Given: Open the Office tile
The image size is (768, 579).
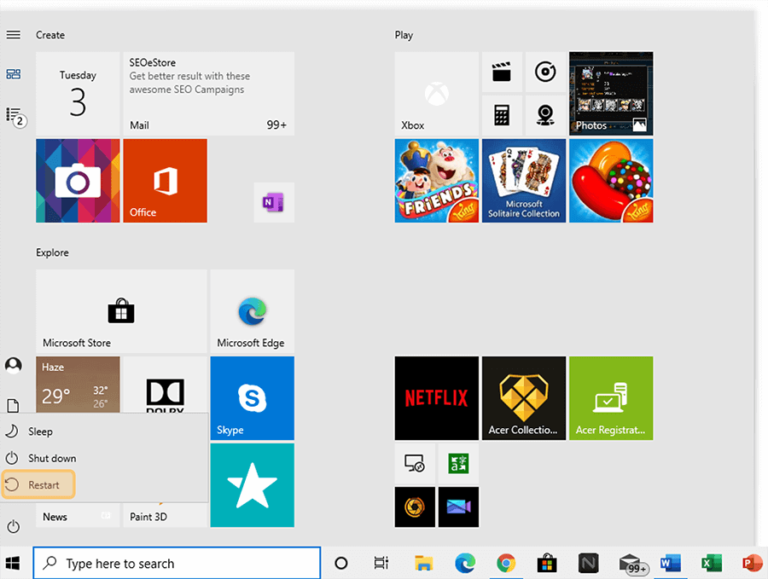Looking at the screenshot, I should tap(165, 181).
